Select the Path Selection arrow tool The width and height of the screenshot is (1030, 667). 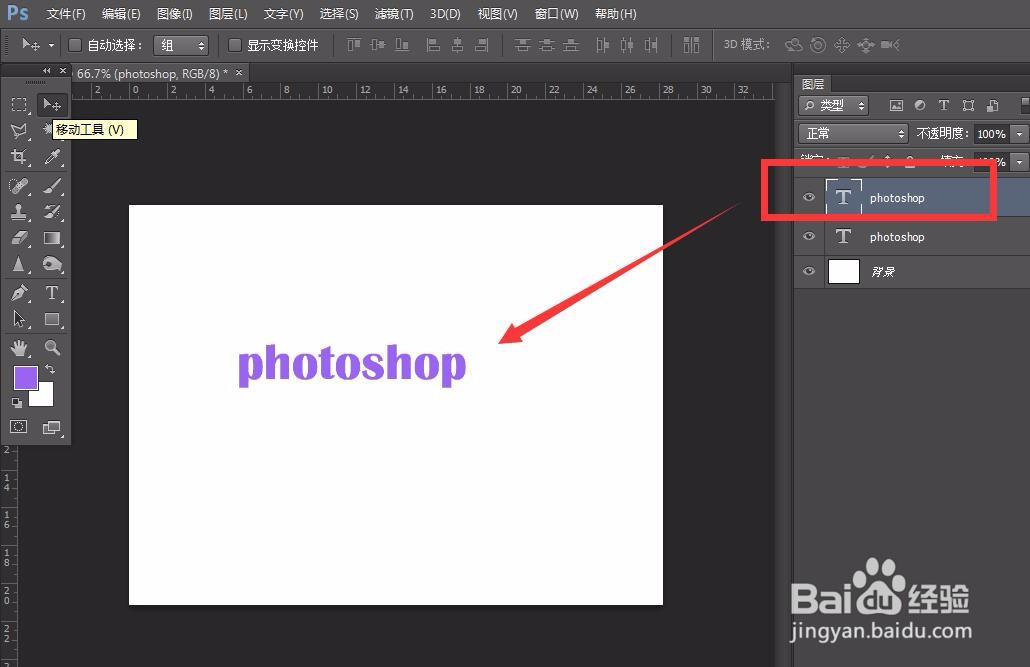19,319
